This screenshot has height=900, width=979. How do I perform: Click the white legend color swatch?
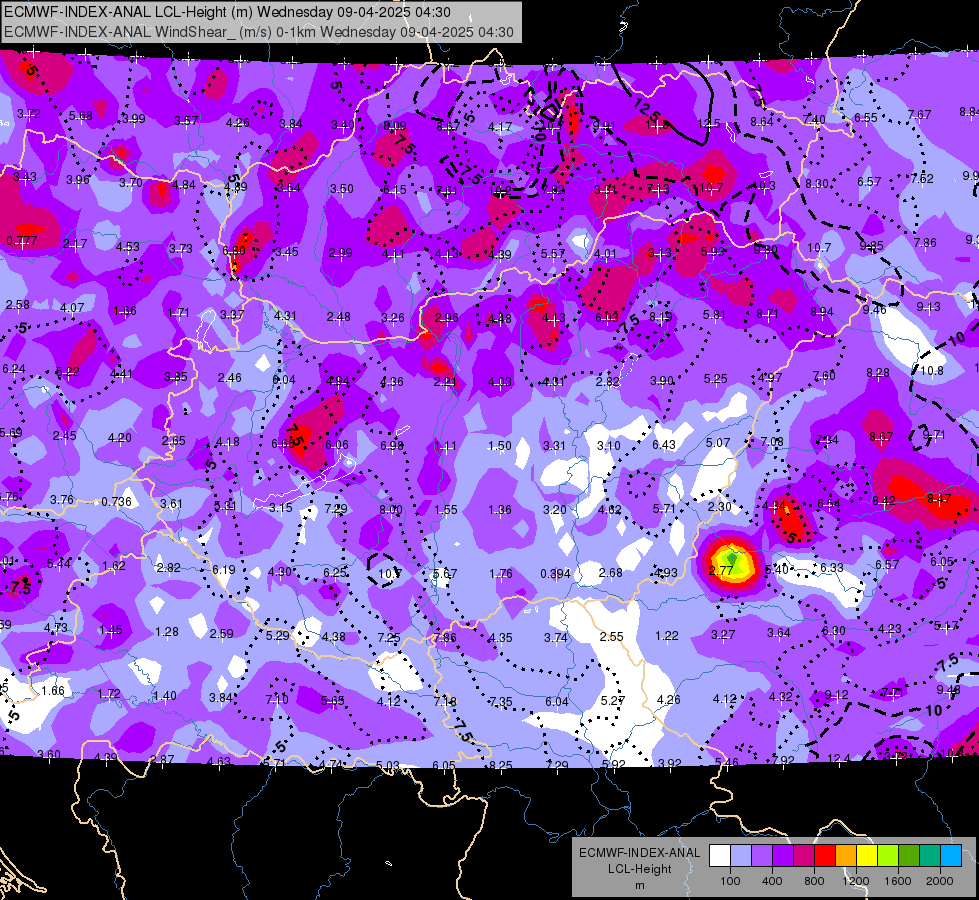720,856
